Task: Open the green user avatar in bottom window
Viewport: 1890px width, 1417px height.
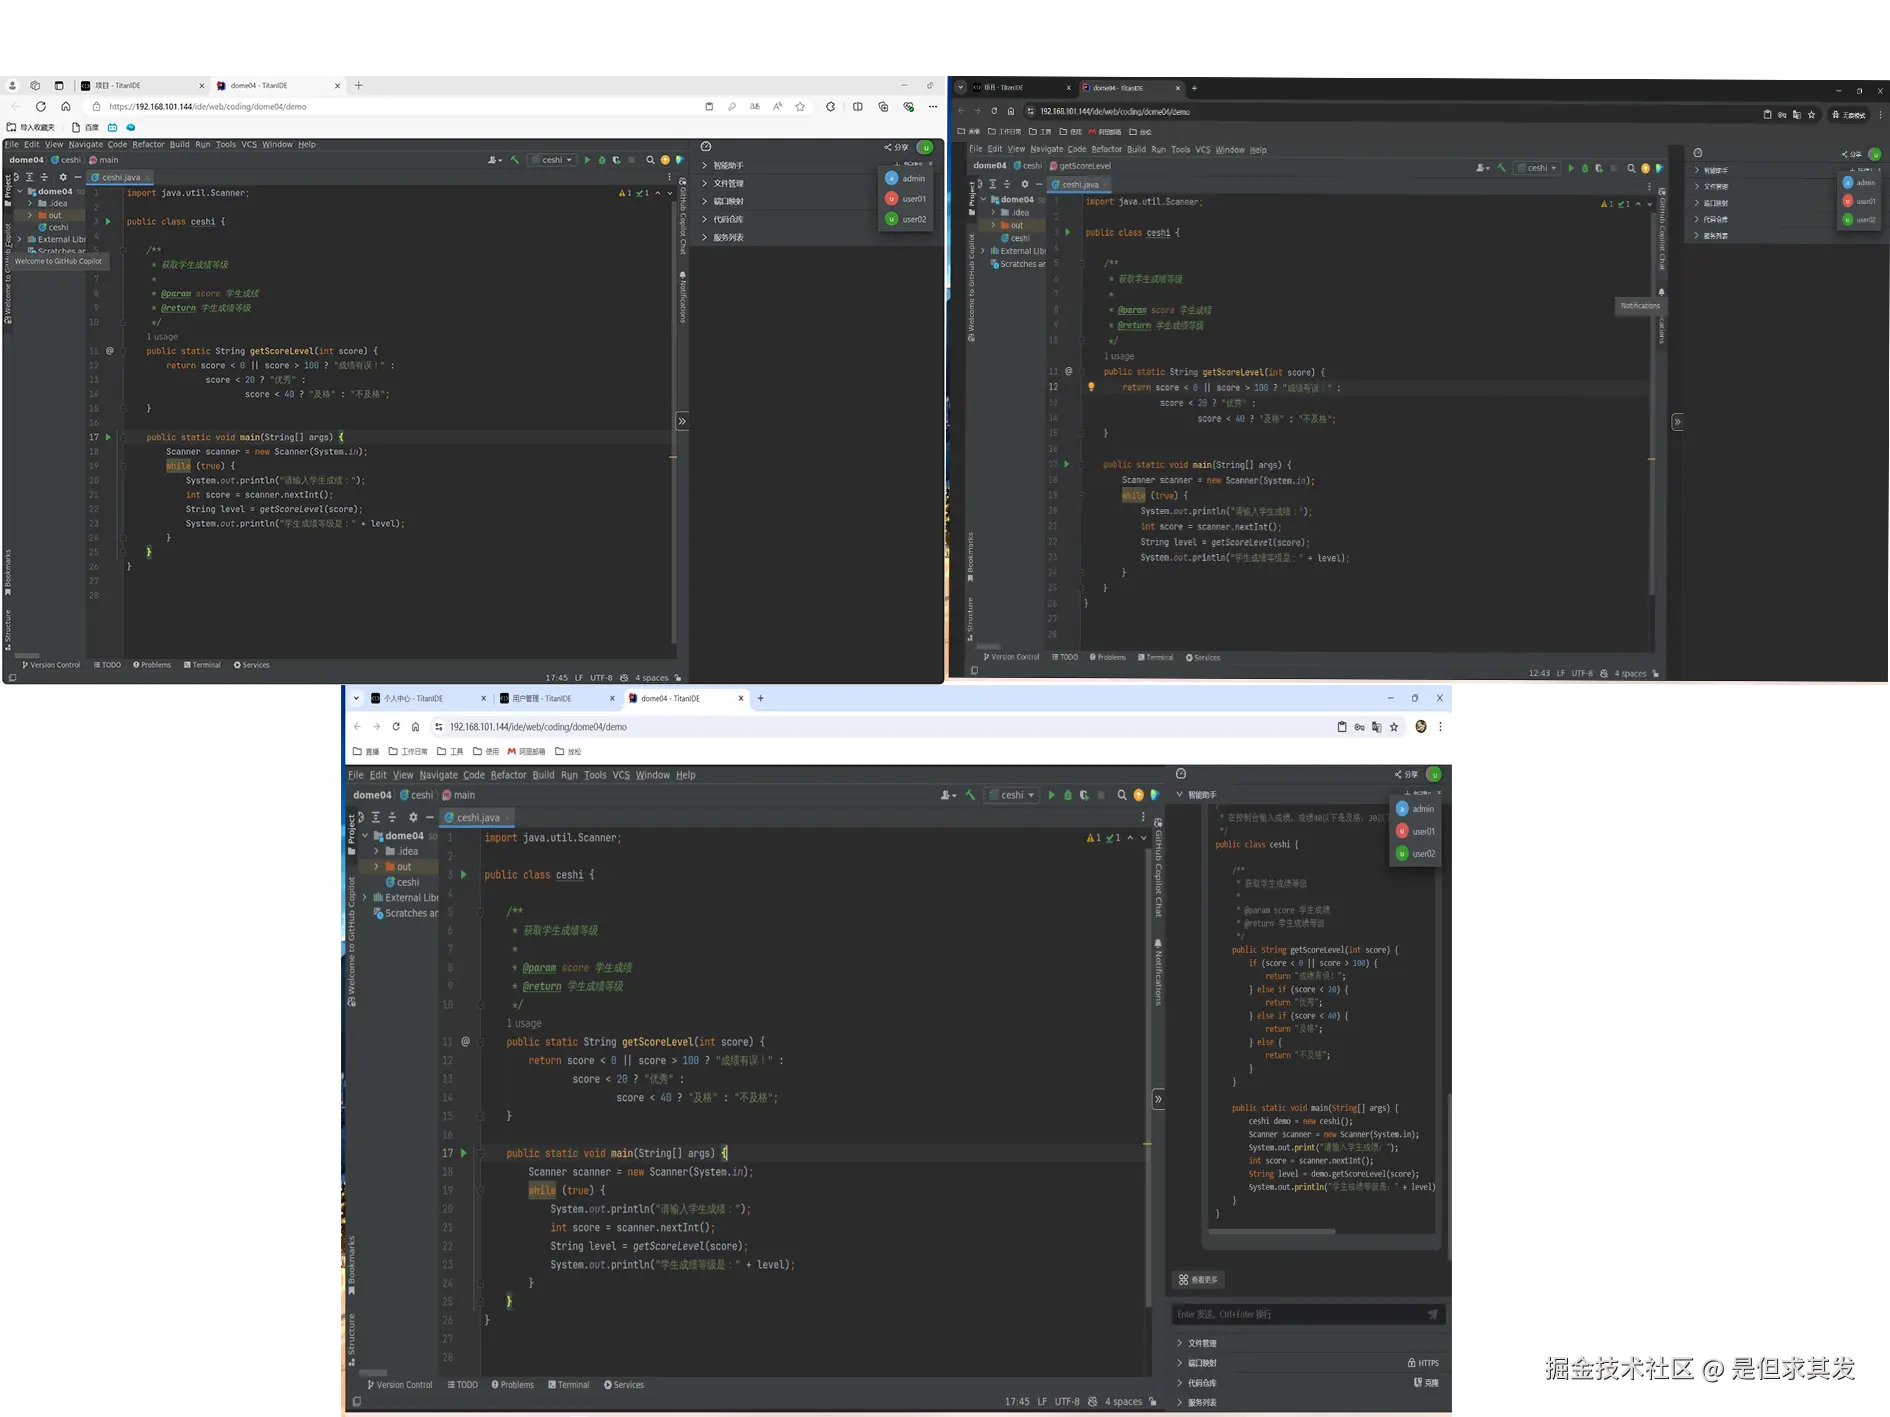Action: [x=1434, y=774]
